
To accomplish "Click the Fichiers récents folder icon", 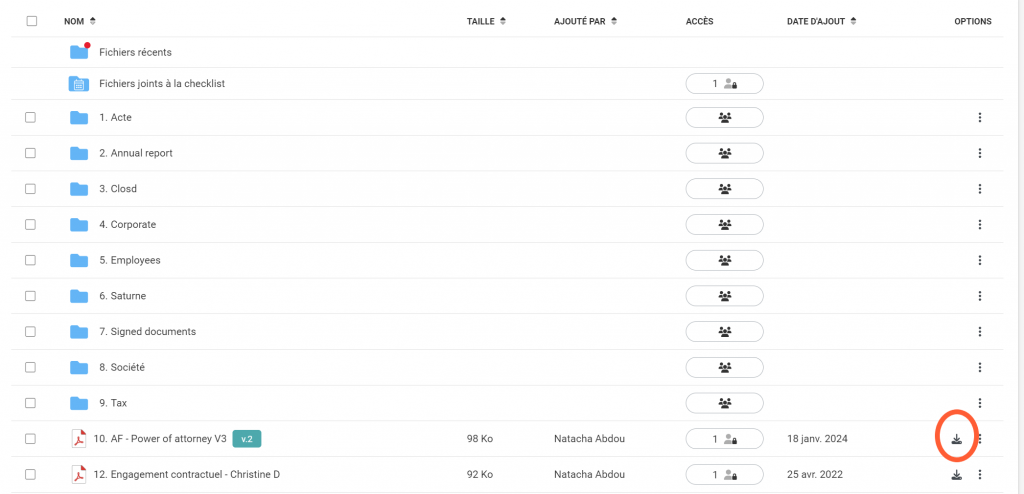I will pyautogui.click(x=79, y=52).
